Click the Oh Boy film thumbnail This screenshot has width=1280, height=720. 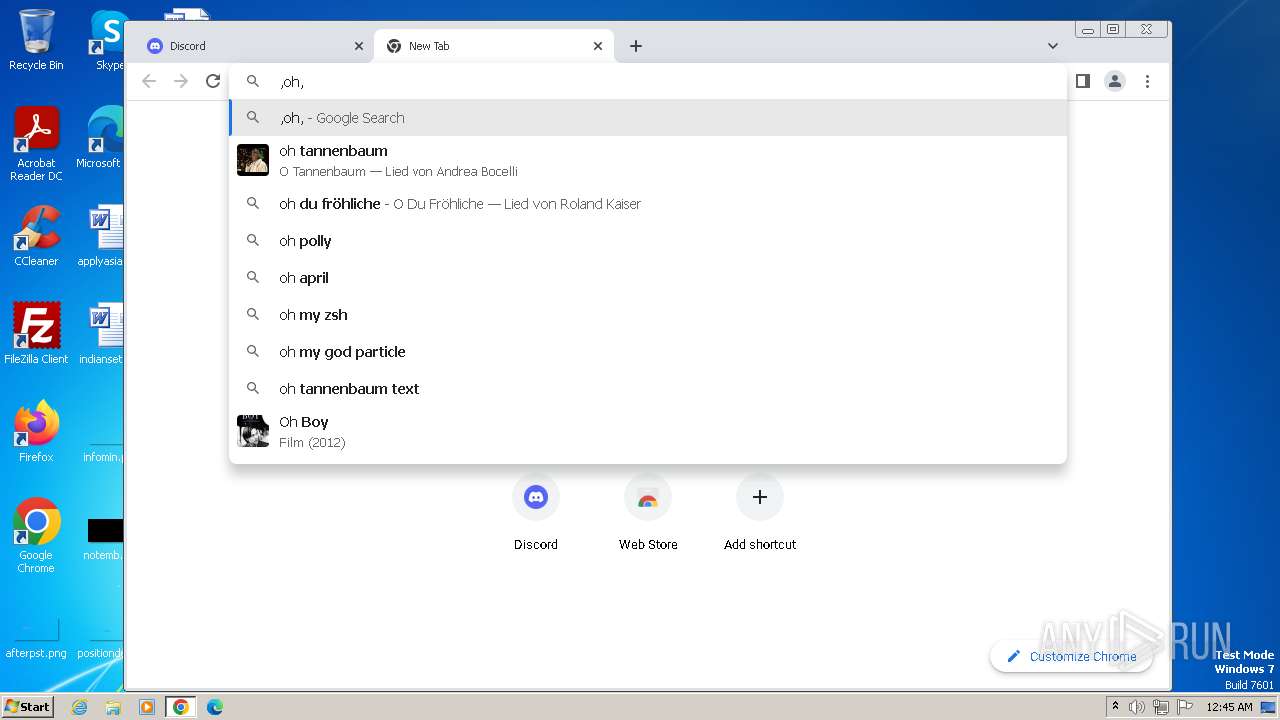pos(253,431)
